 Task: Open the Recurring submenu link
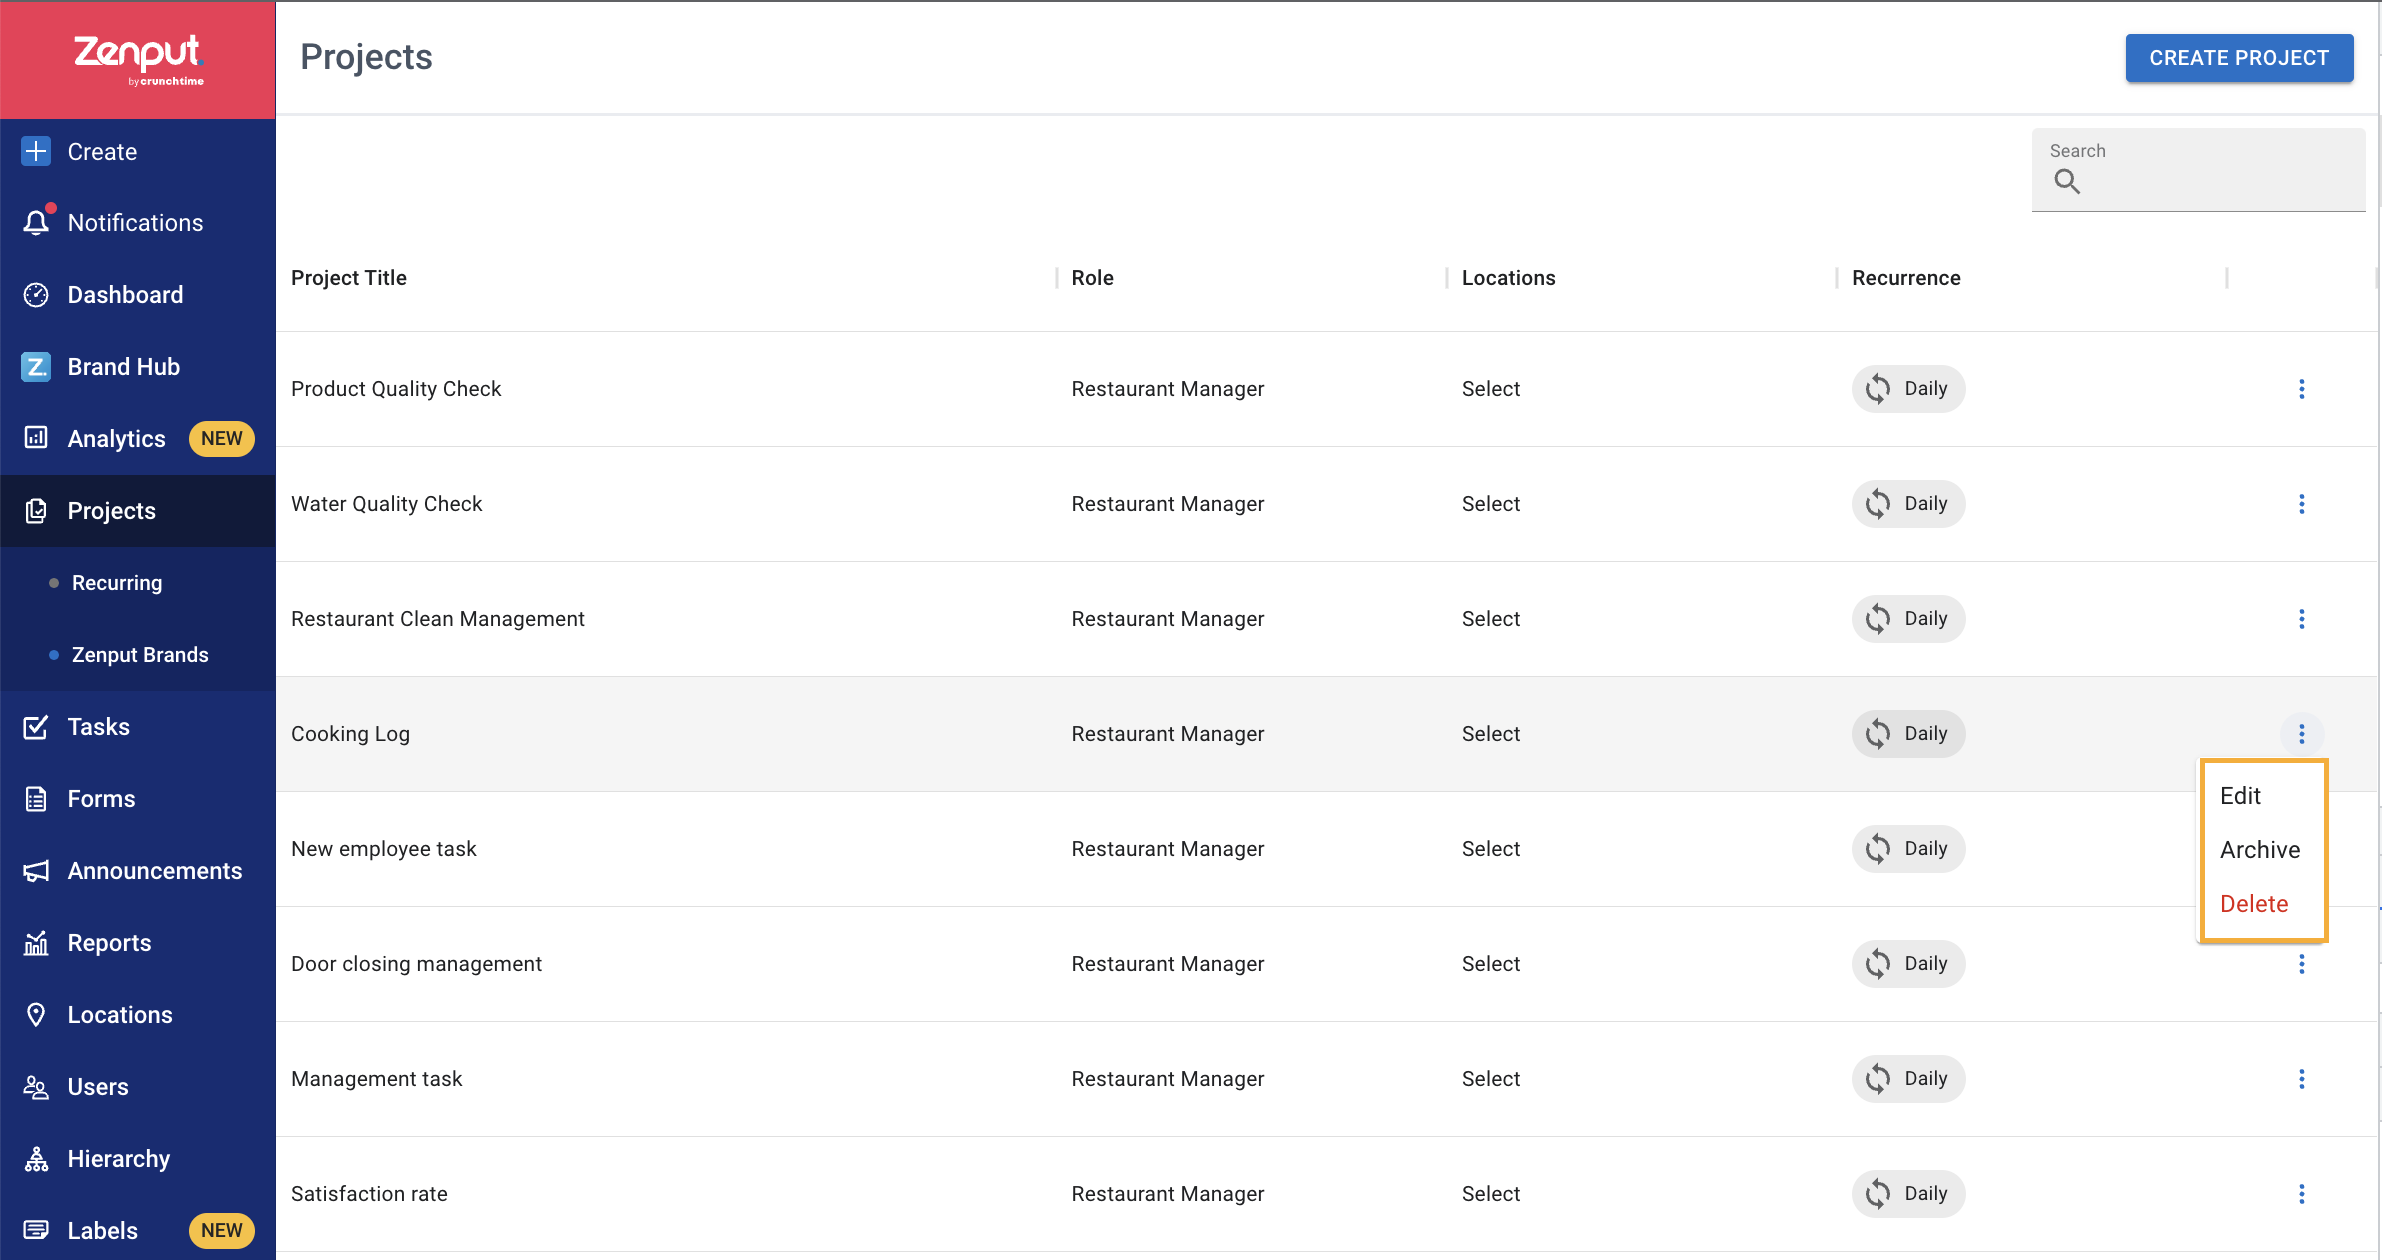click(x=117, y=583)
